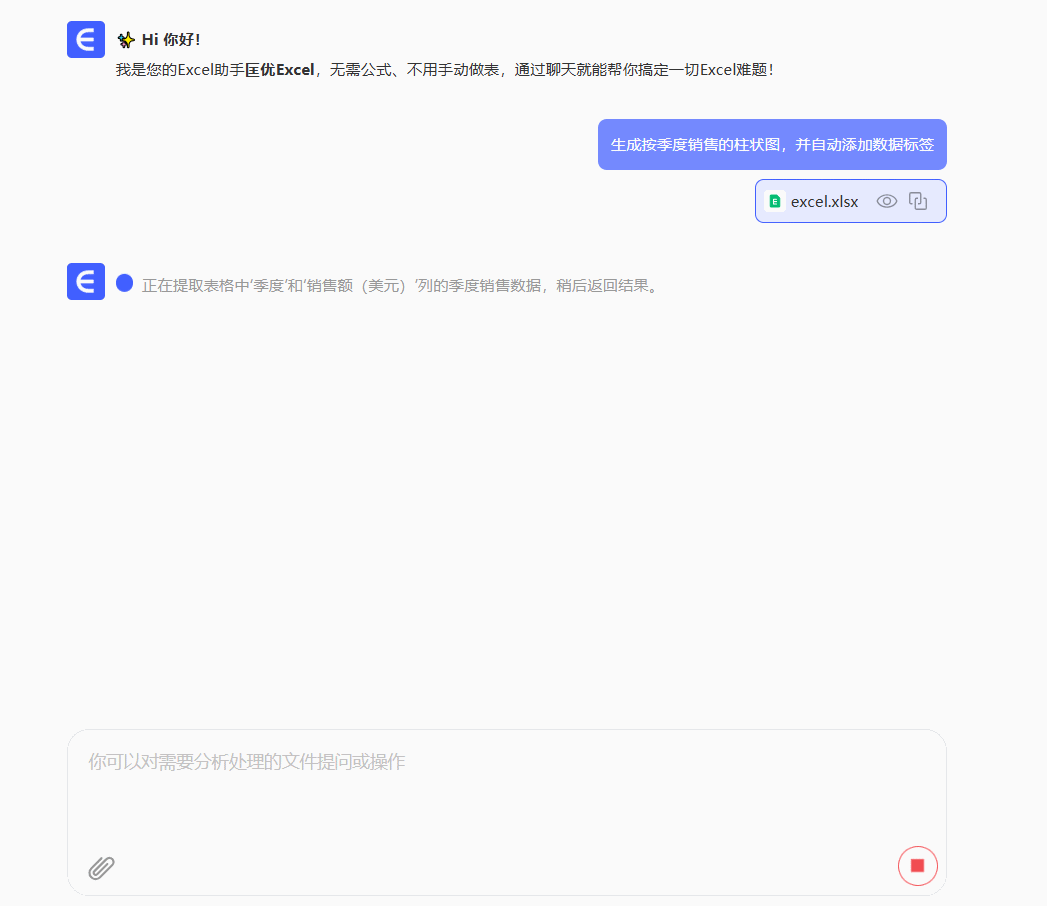
Task: Copy the excel.xlsx attachment using copy icon
Action: point(918,201)
